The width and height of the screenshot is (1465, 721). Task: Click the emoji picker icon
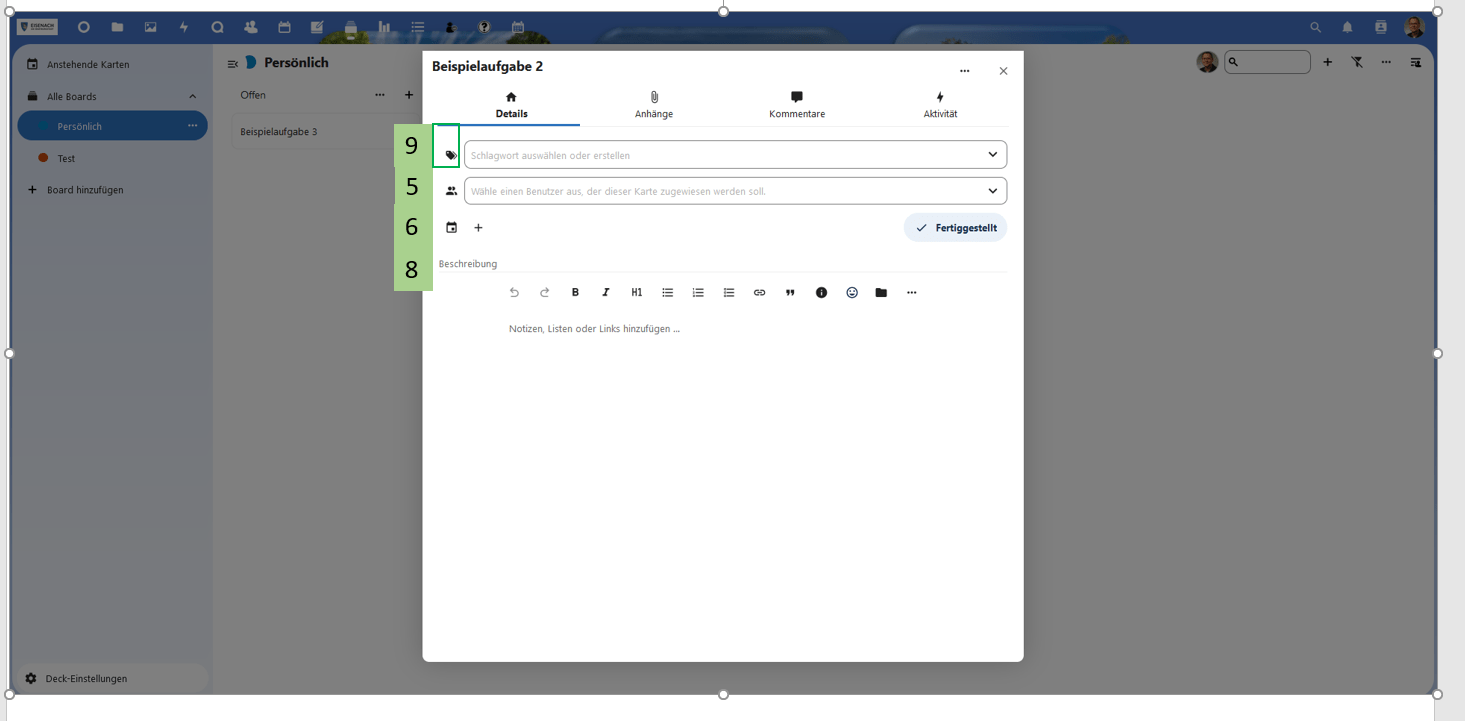tap(852, 293)
